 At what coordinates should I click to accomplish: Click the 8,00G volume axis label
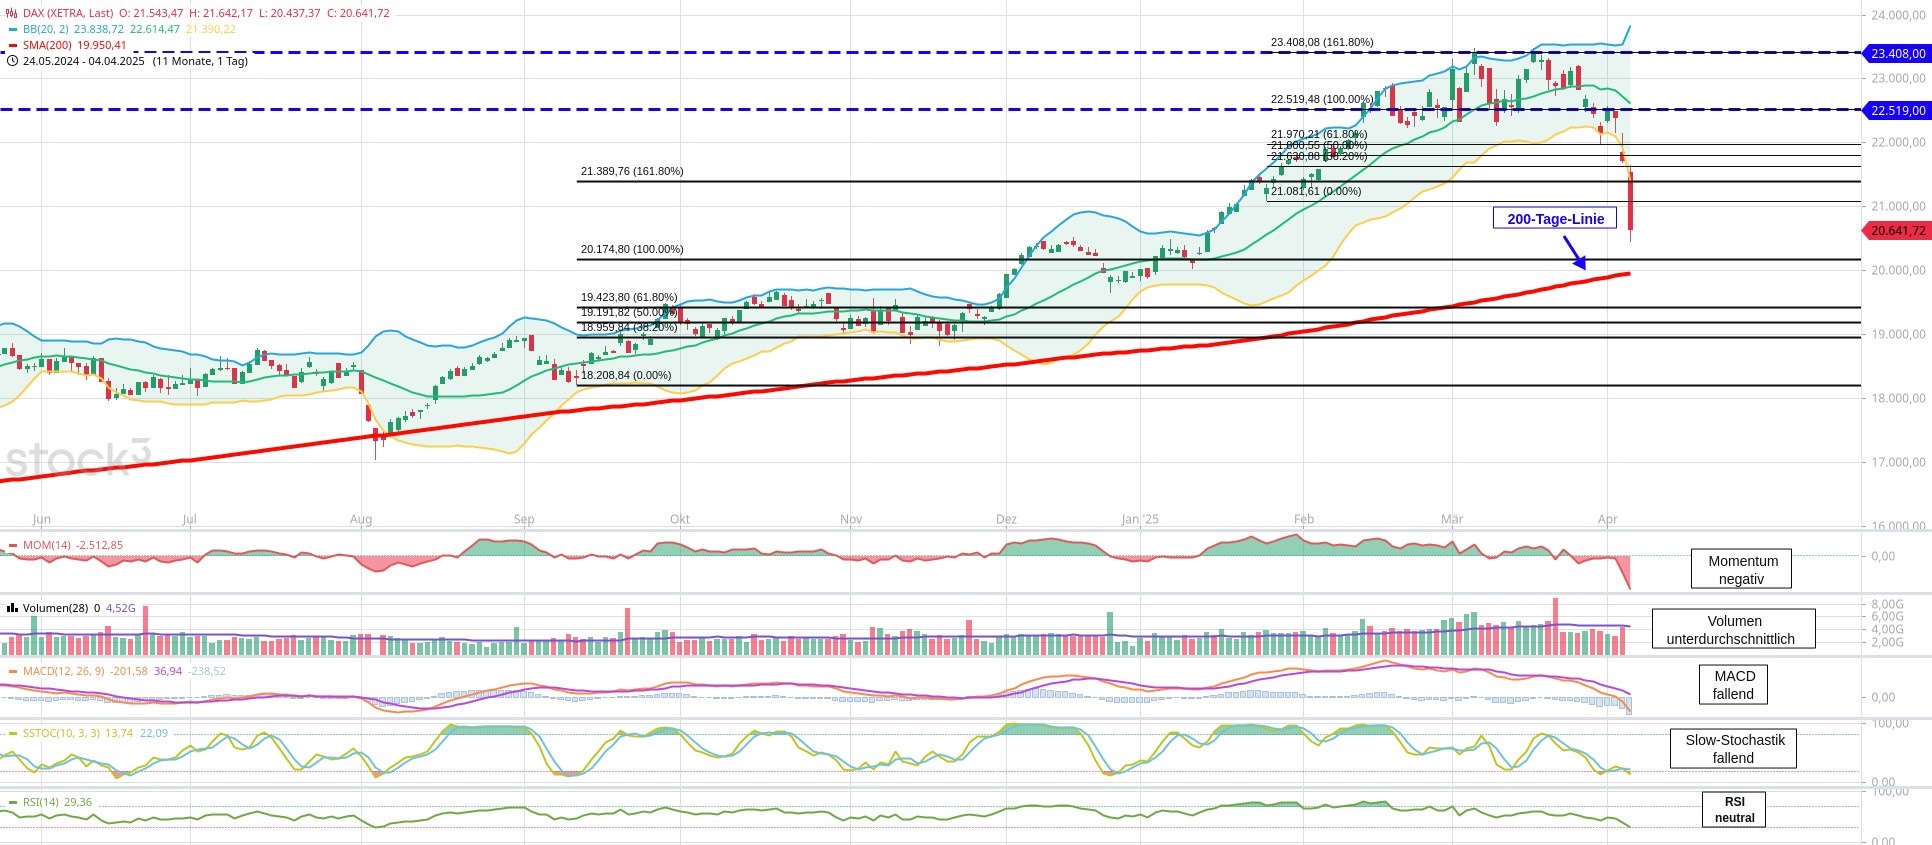coord(1888,604)
